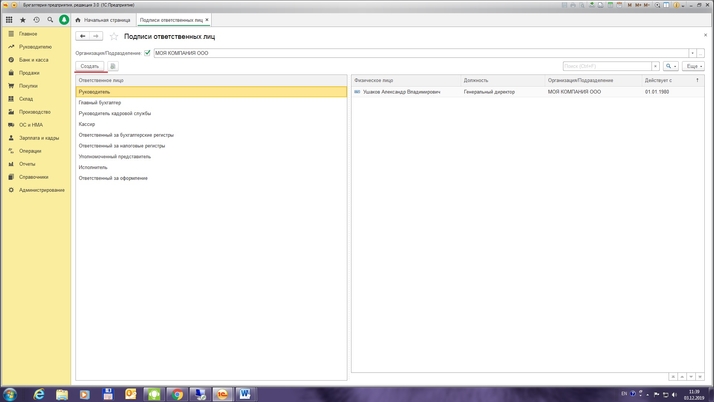
Task: Add this page to favorites star
Action: pyautogui.click(x=114, y=36)
